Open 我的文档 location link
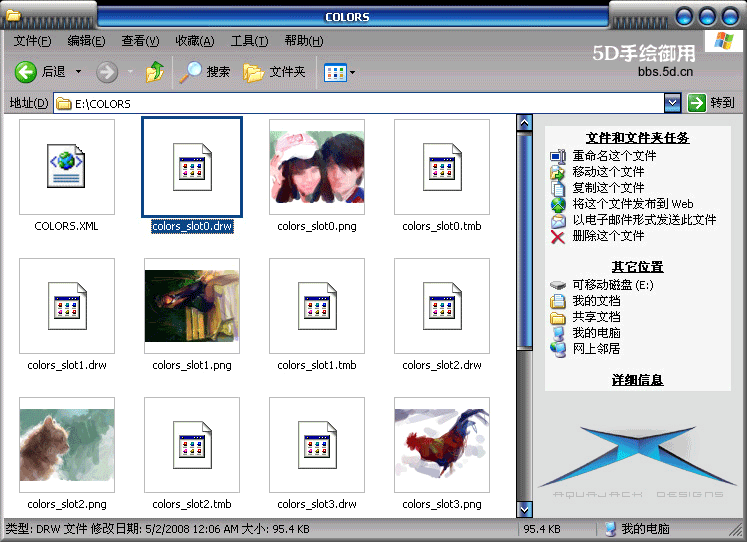Image resolution: width=747 pixels, height=542 pixels. 596,301
